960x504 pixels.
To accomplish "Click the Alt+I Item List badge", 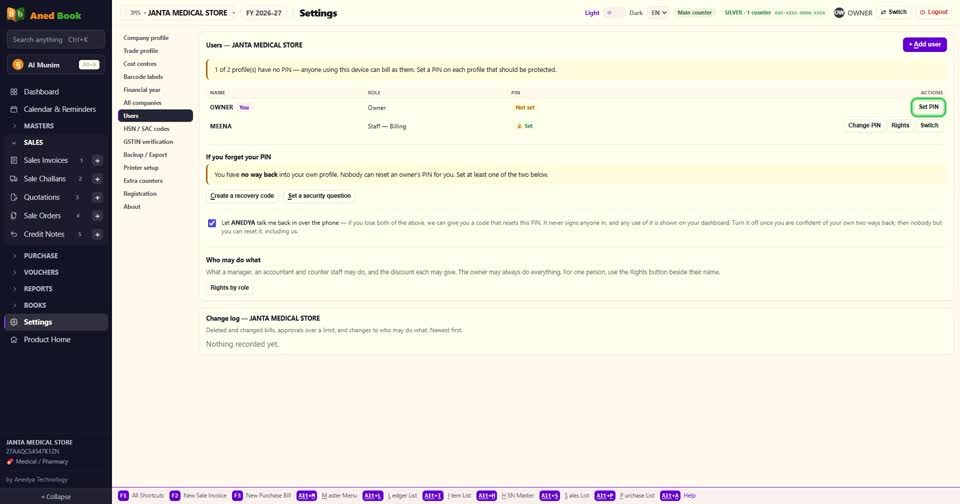I will (x=433, y=495).
